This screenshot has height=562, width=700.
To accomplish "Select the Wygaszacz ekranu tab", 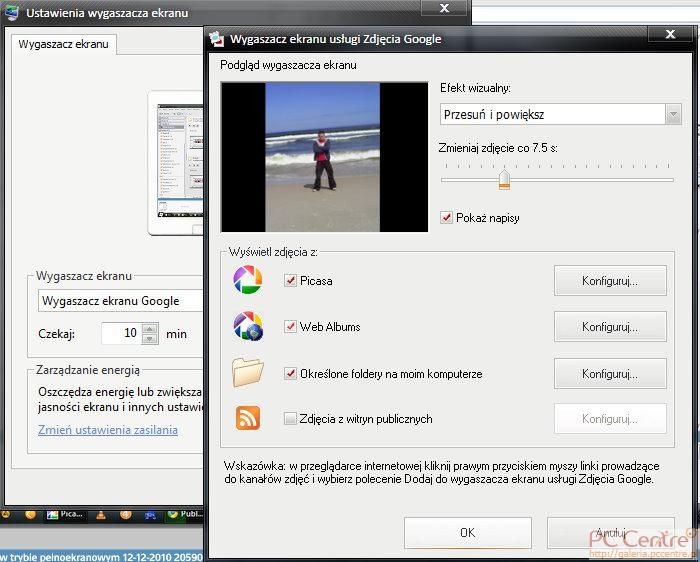I will click(65, 44).
